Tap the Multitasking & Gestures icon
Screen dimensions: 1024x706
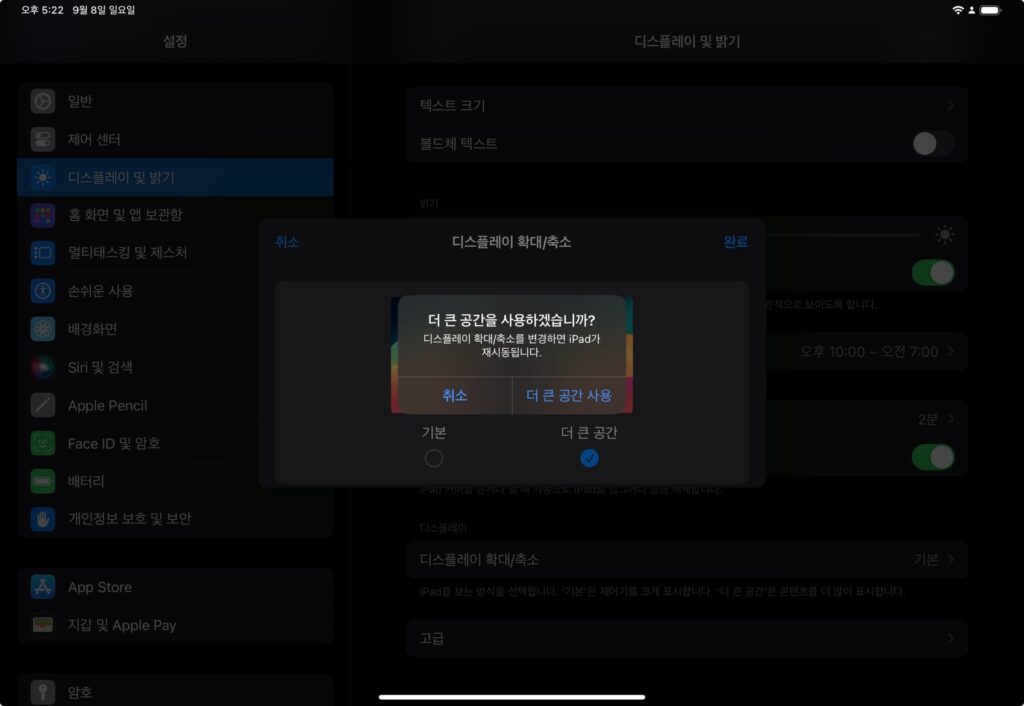coord(42,253)
